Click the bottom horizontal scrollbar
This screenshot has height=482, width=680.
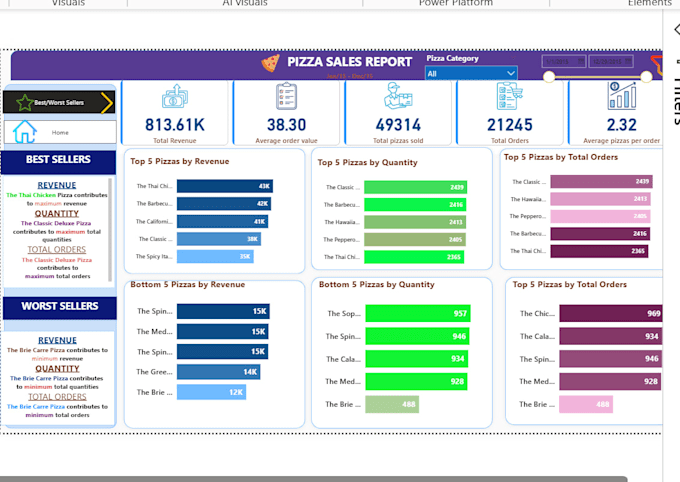pyautogui.click(x=313, y=479)
